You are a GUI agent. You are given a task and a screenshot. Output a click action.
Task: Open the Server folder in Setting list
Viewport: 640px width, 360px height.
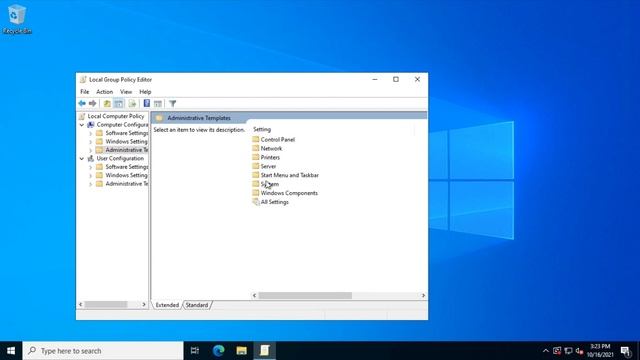[264, 166]
